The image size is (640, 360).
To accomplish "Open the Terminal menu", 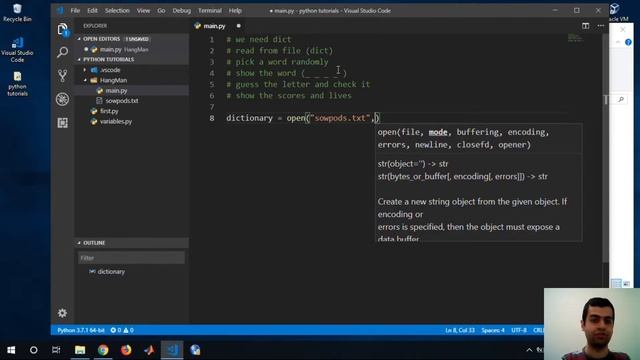I will click(x=210, y=11).
